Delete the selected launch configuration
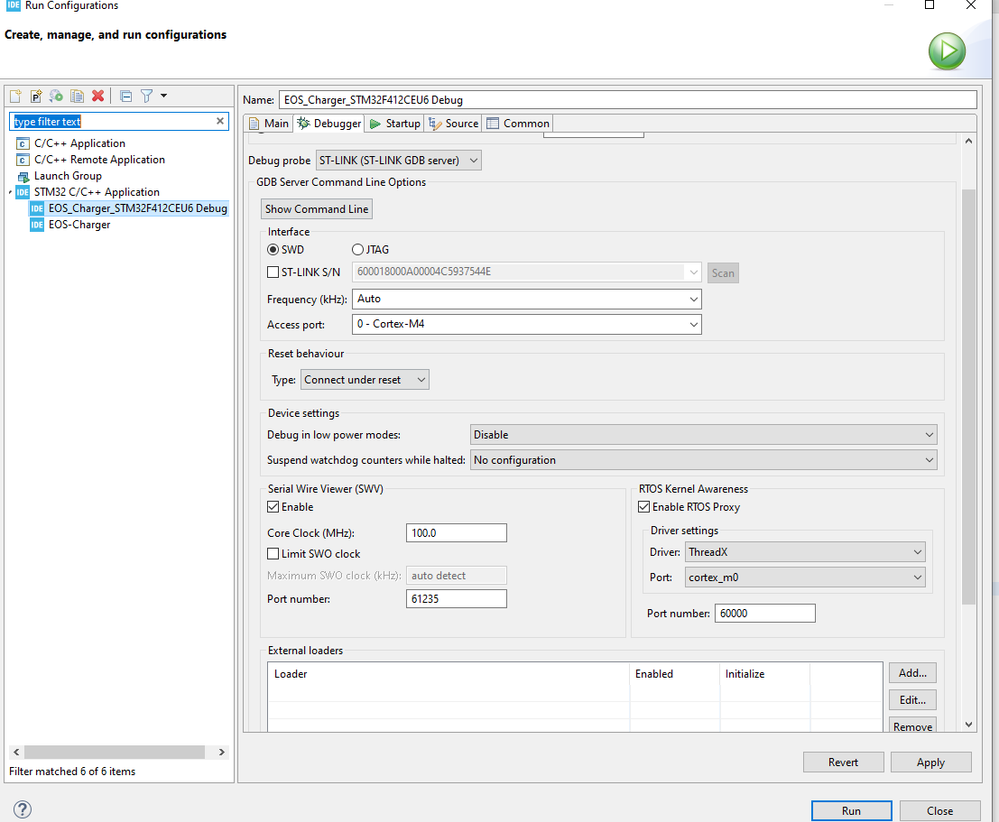This screenshot has width=999, height=822. pyautogui.click(x=98, y=96)
